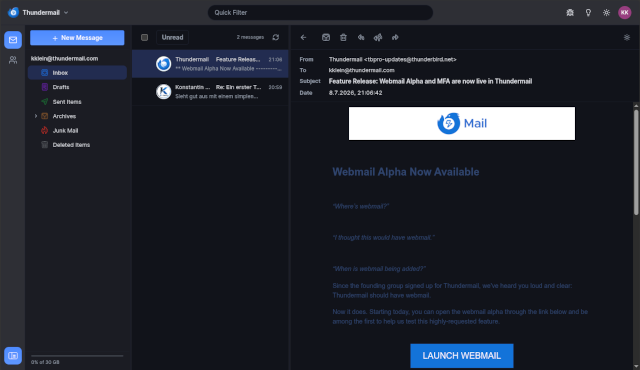640x370 pixels.
Task: Click the quote "When is webmail being added?"
Action: pos(379,269)
